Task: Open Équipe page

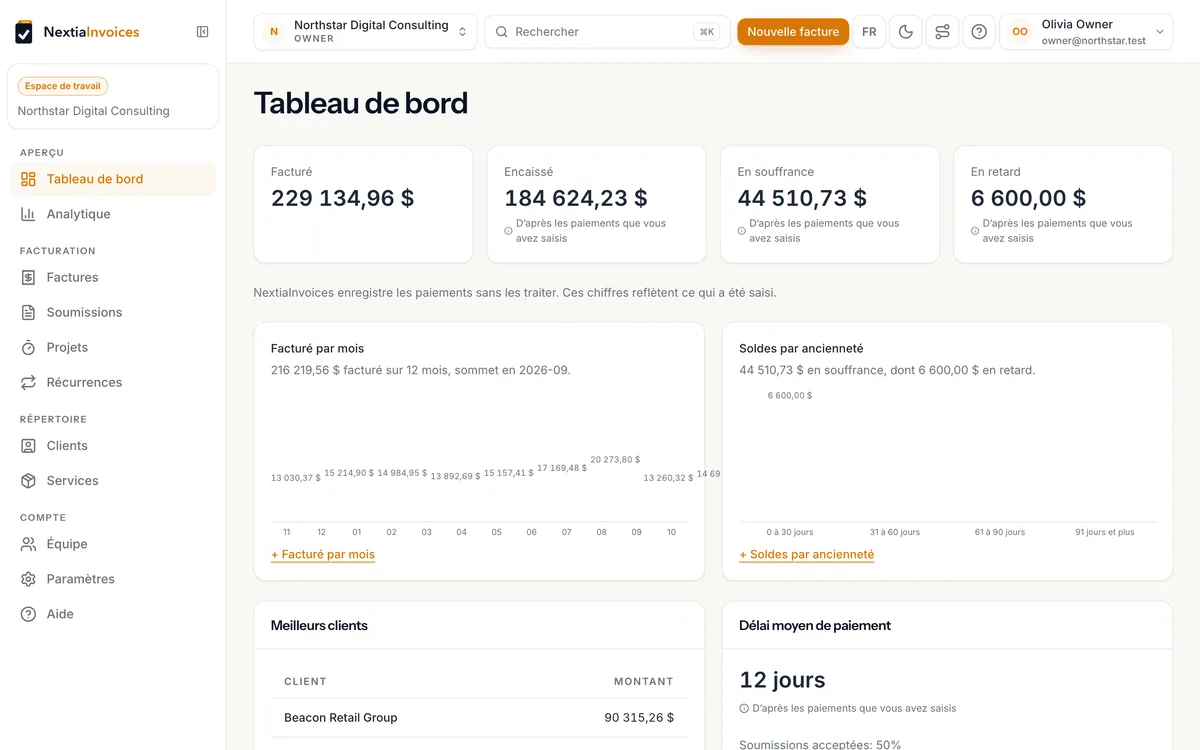Action: [113, 544]
